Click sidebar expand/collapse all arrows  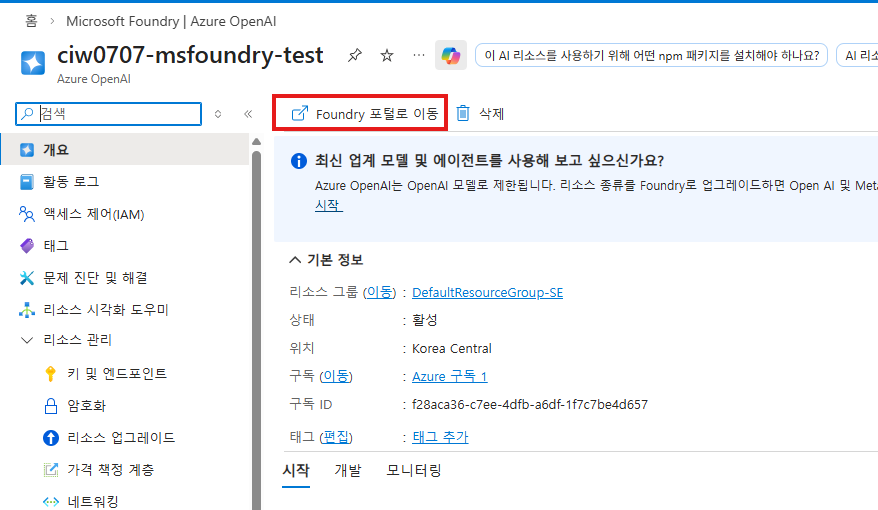[219, 114]
